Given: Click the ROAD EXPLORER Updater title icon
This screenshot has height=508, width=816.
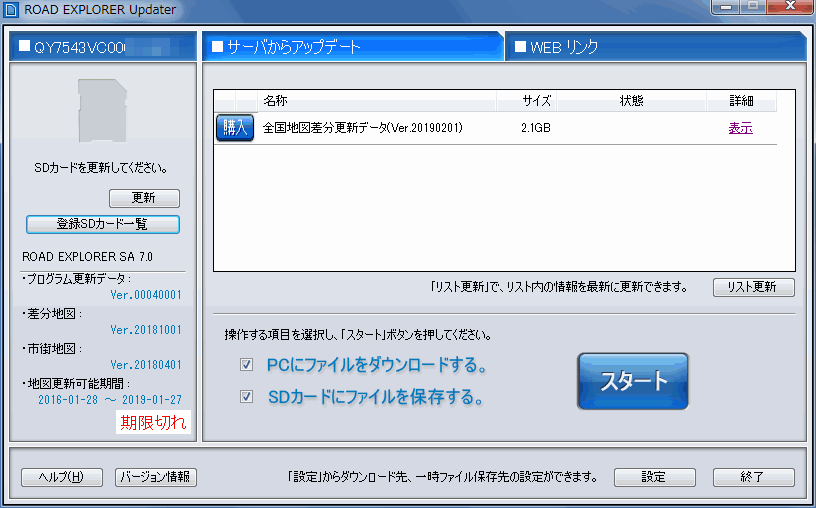Looking at the screenshot, I should coord(10,9).
